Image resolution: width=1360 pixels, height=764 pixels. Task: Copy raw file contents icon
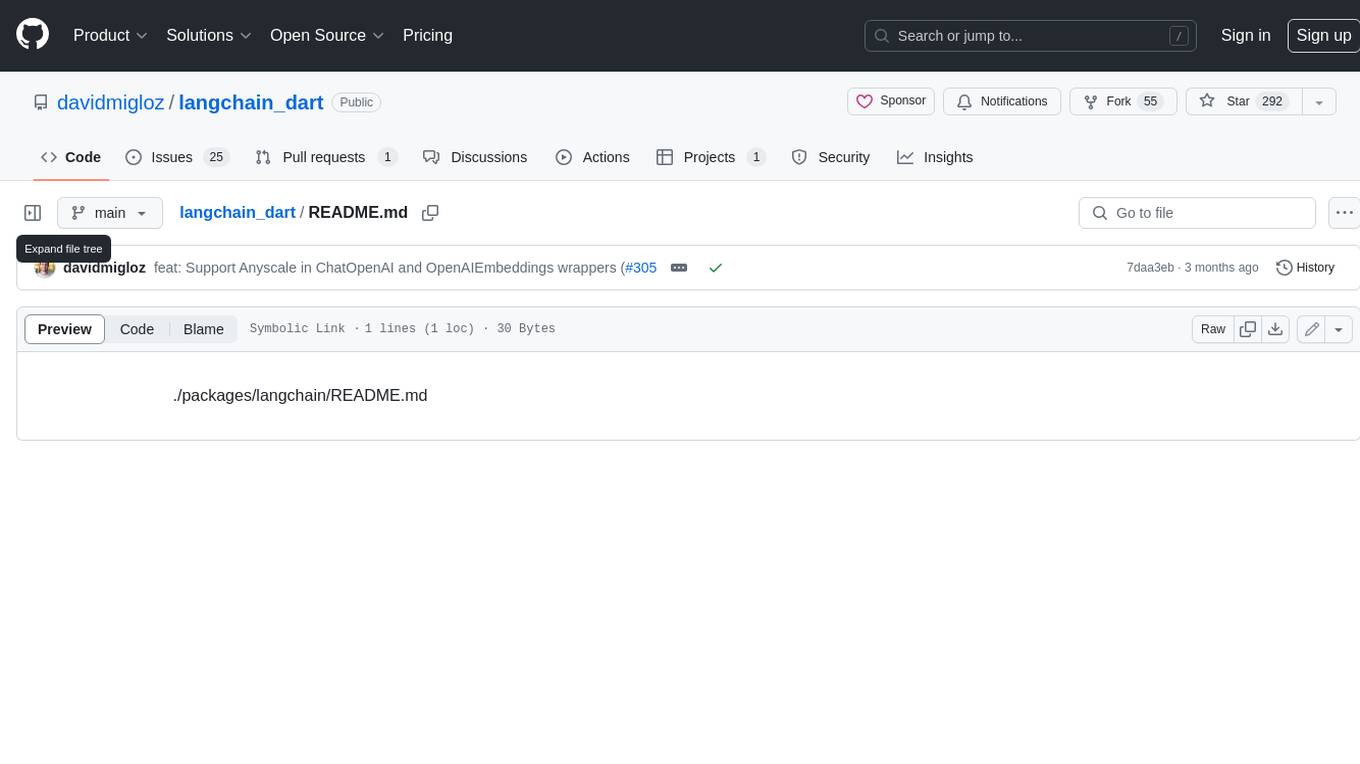[x=1247, y=329]
